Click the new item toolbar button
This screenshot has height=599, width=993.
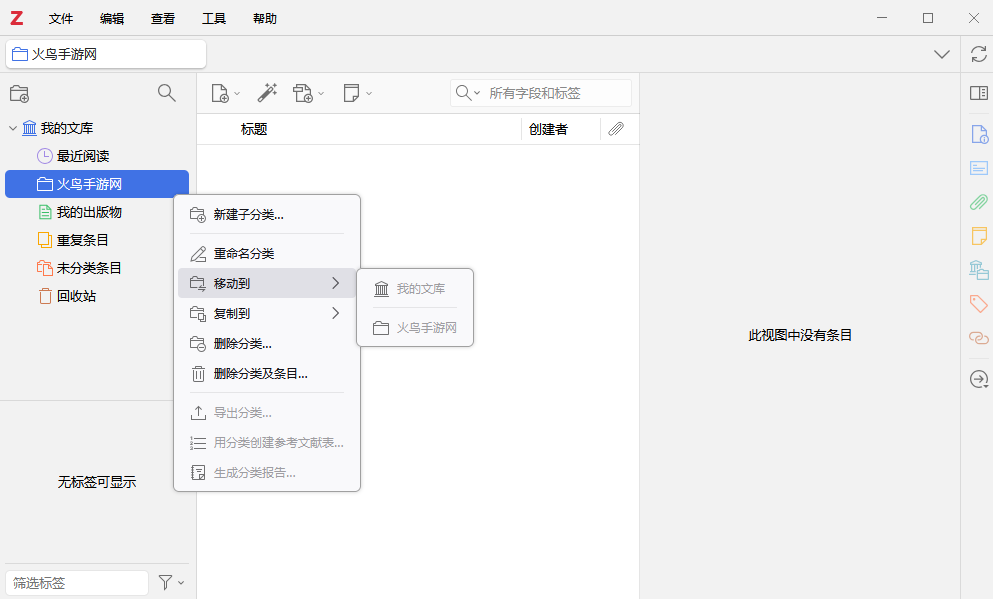pos(225,93)
